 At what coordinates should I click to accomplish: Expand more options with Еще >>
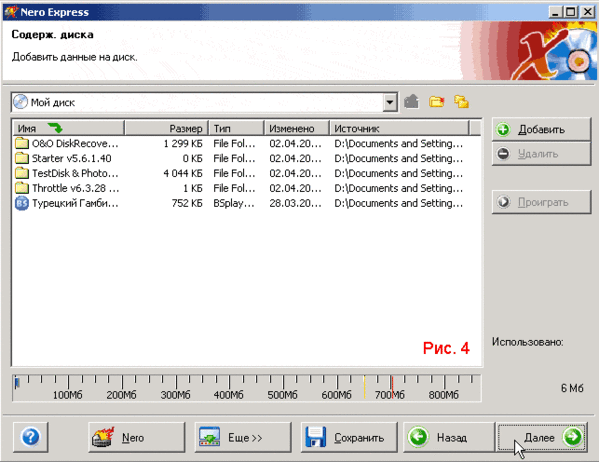(x=243, y=437)
